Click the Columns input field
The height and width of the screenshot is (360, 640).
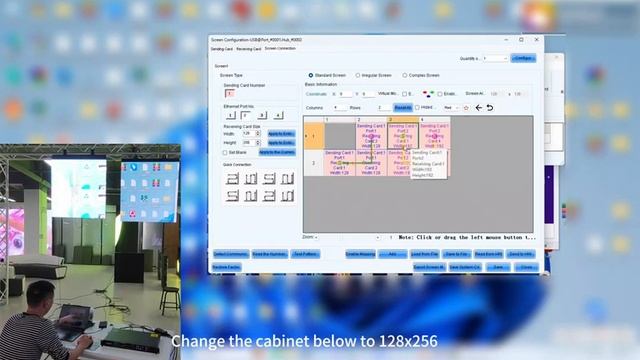coord(340,108)
